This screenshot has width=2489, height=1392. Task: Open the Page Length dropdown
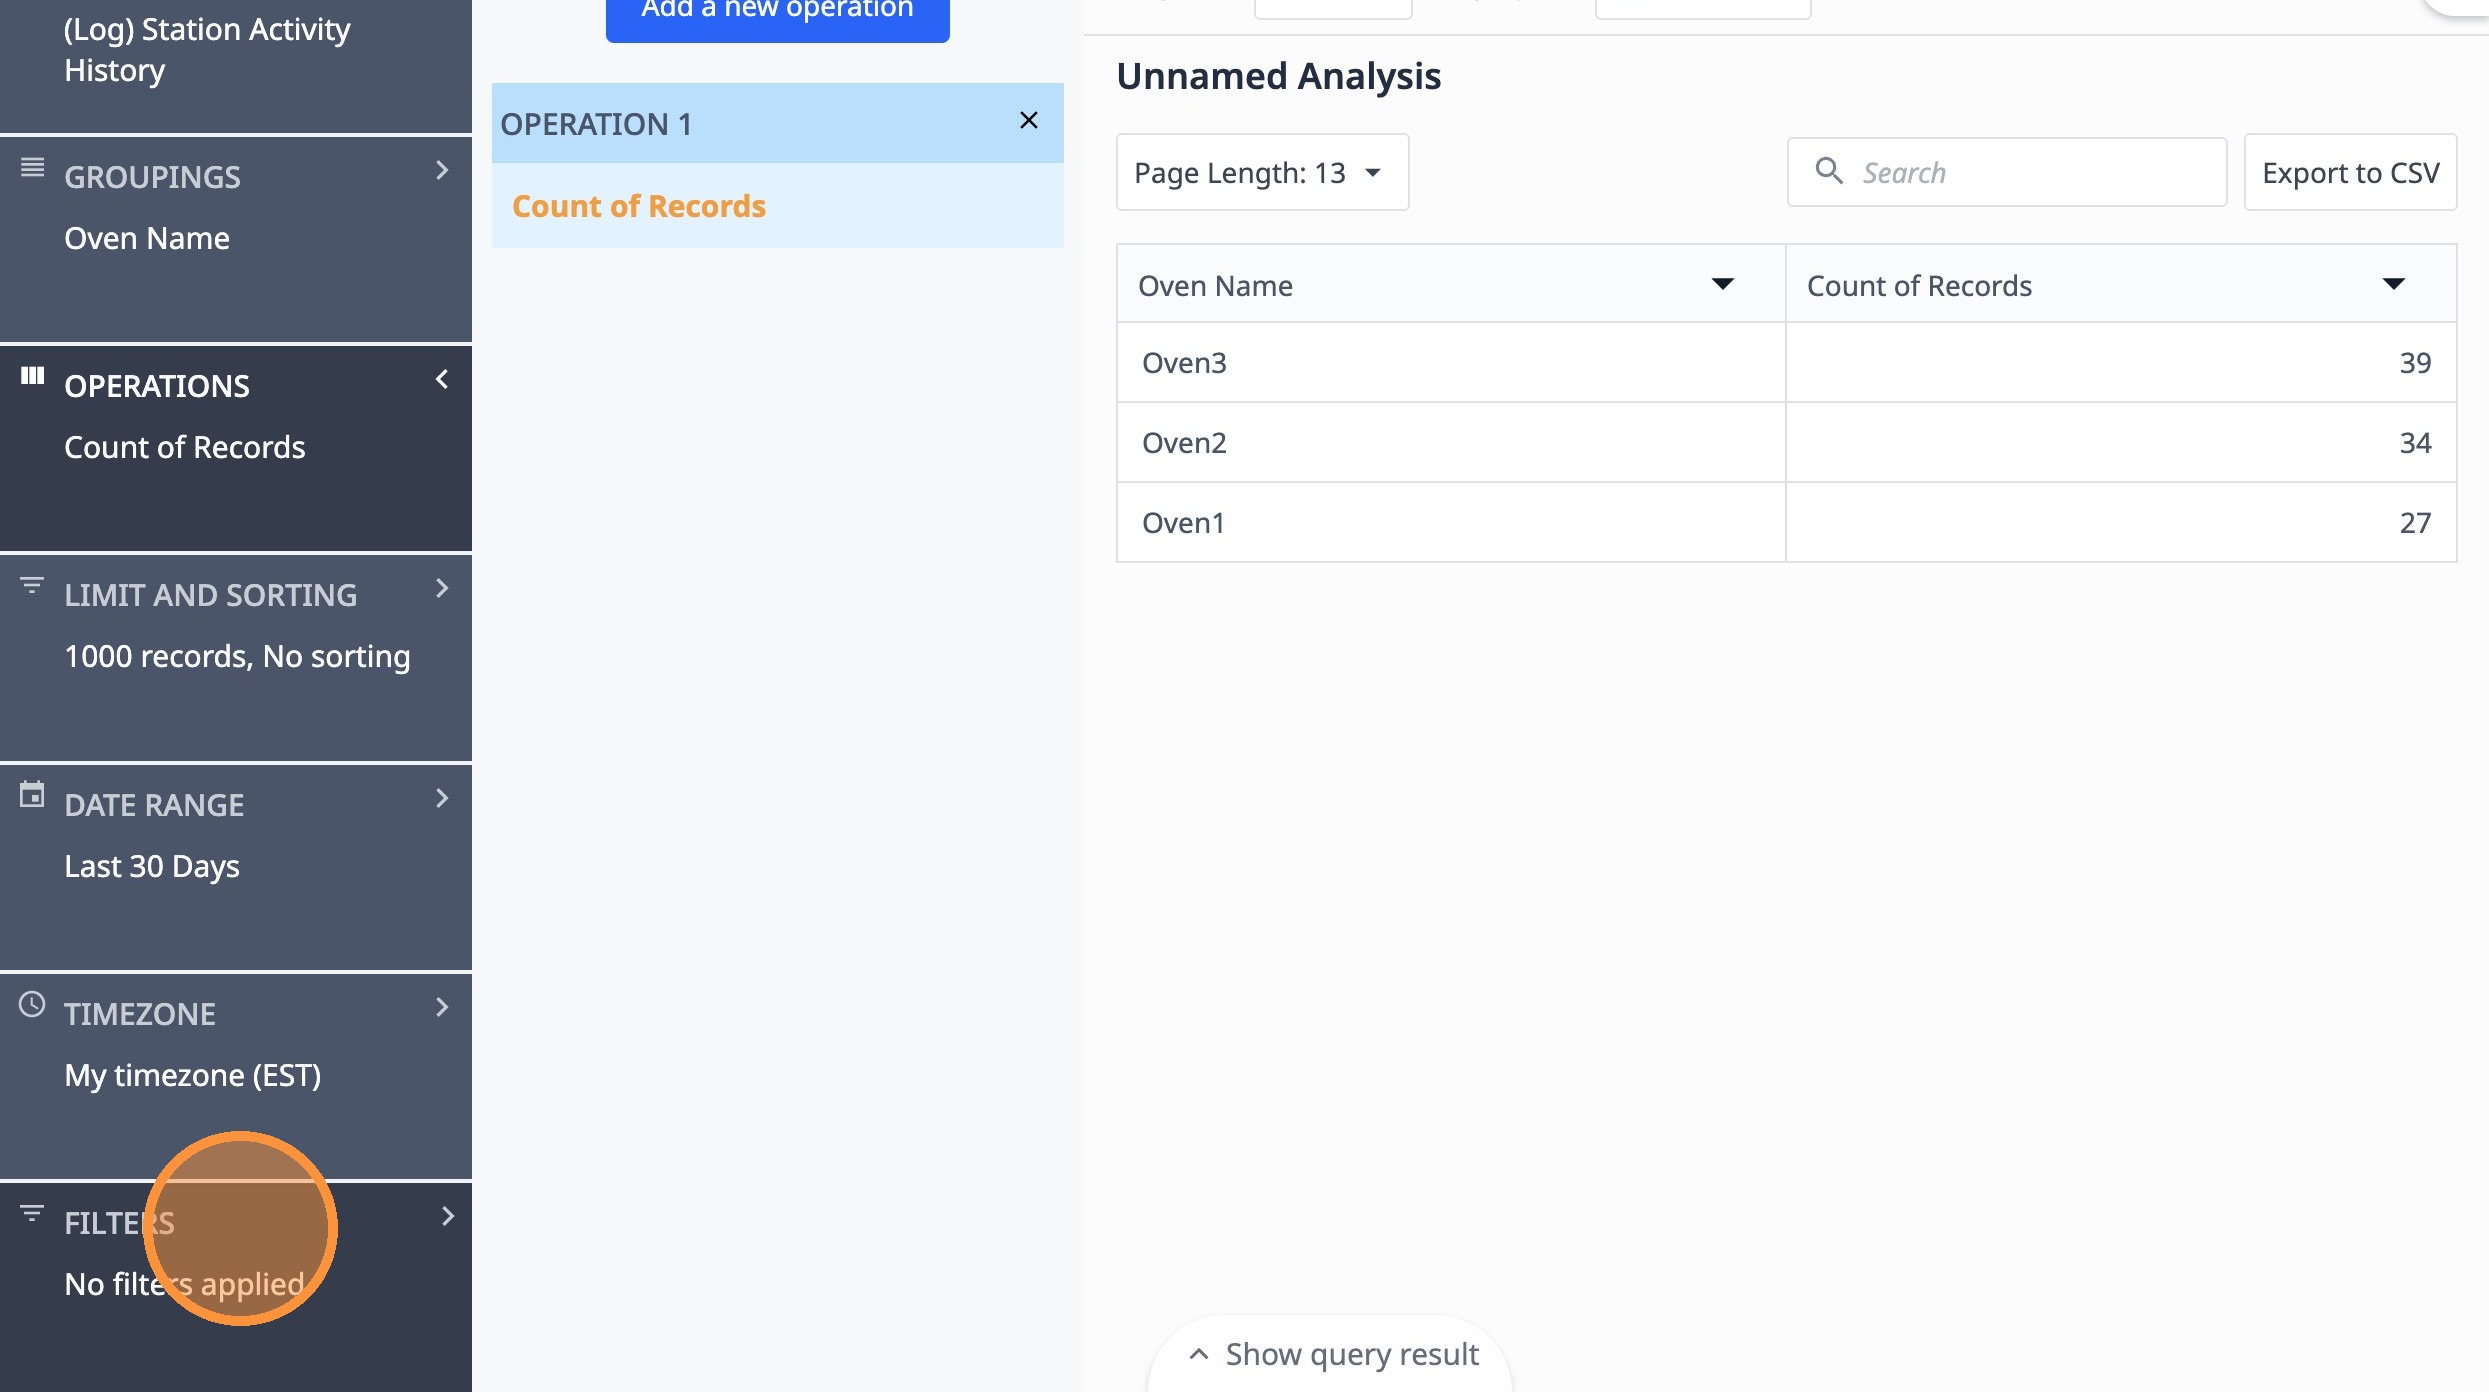pos(1262,173)
